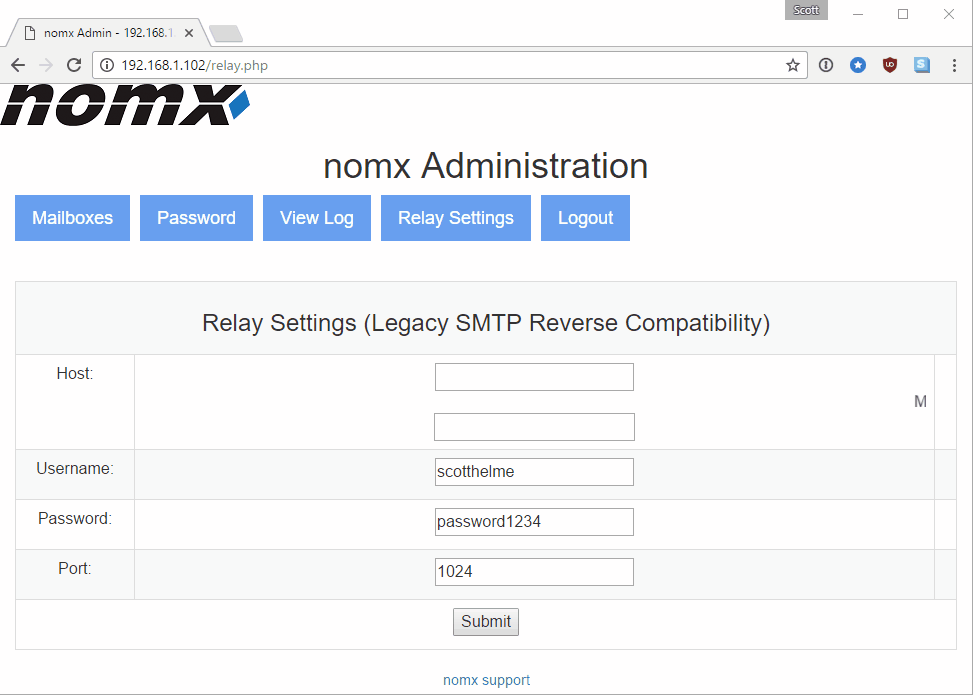Bookmark this page with the star icon
The width and height of the screenshot is (973, 695).
(792, 65)
